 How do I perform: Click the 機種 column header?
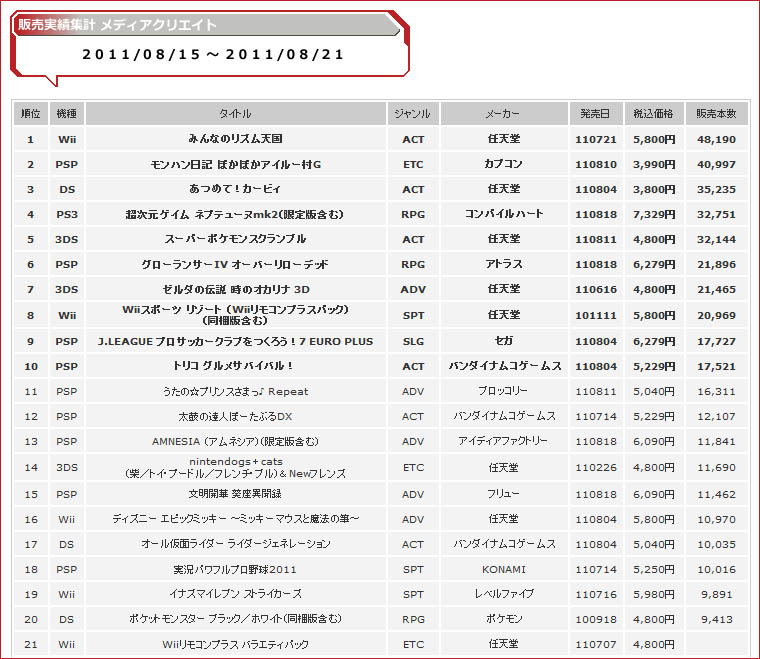click(67, 113)
